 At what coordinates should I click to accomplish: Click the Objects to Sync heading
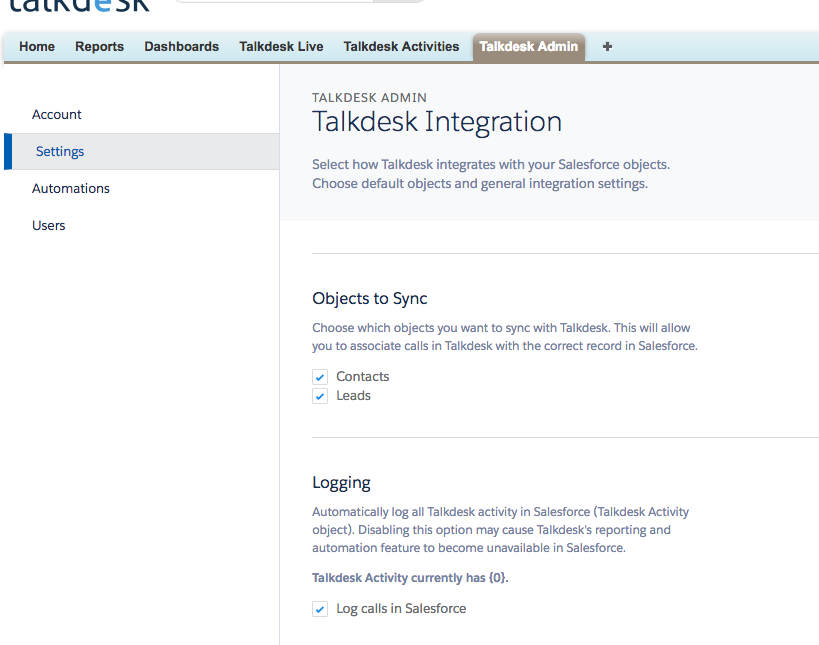[x=370, y=298]
